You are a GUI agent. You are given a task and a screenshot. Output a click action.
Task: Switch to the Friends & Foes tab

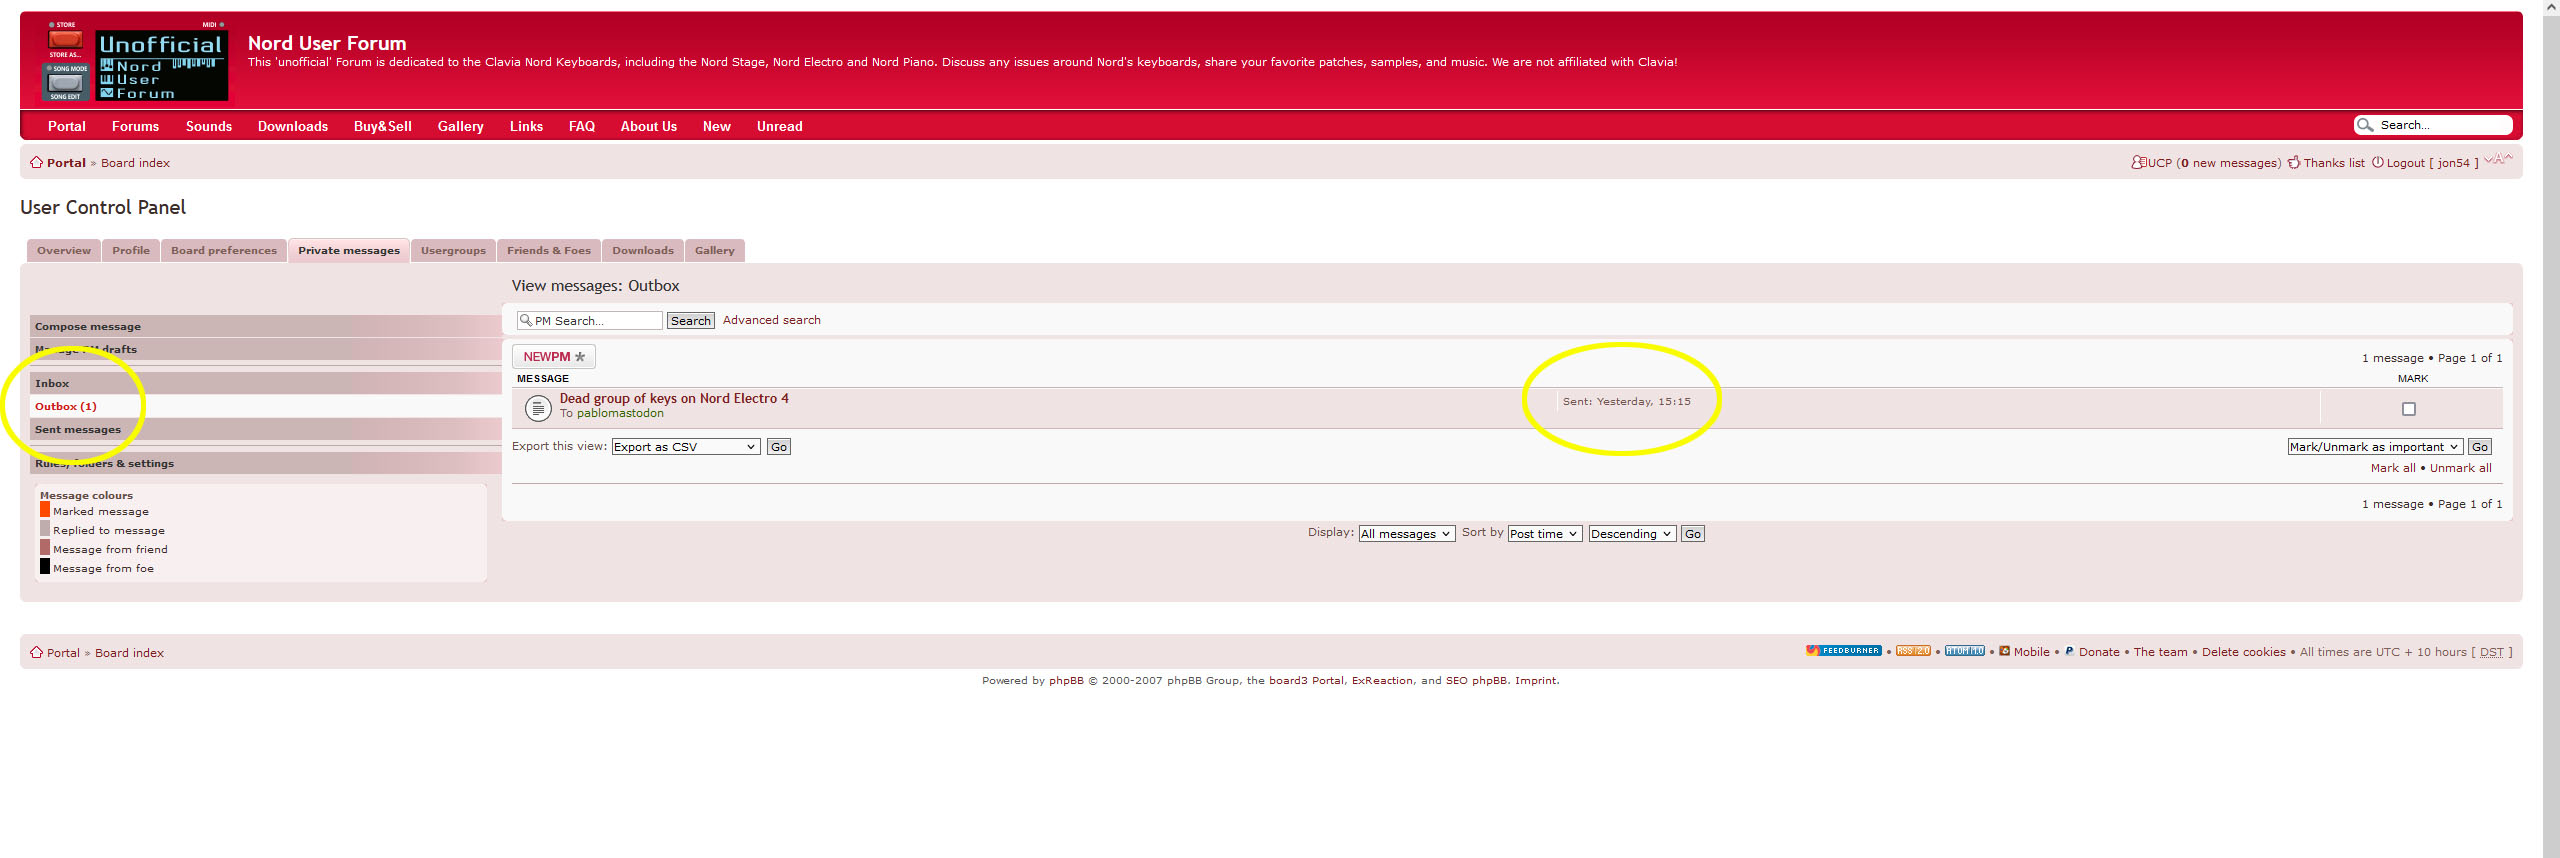point(549,251)
